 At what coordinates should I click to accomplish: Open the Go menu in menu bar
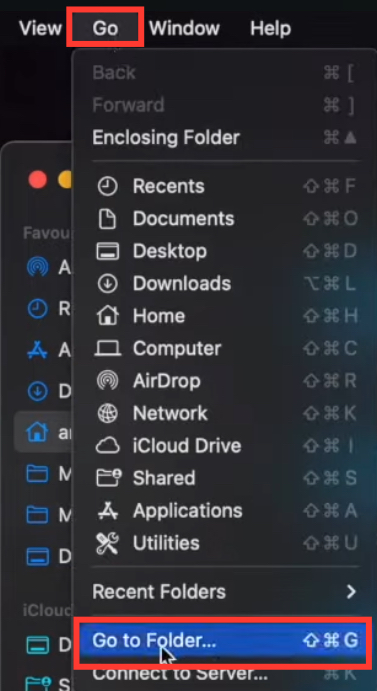click(105, 28)
